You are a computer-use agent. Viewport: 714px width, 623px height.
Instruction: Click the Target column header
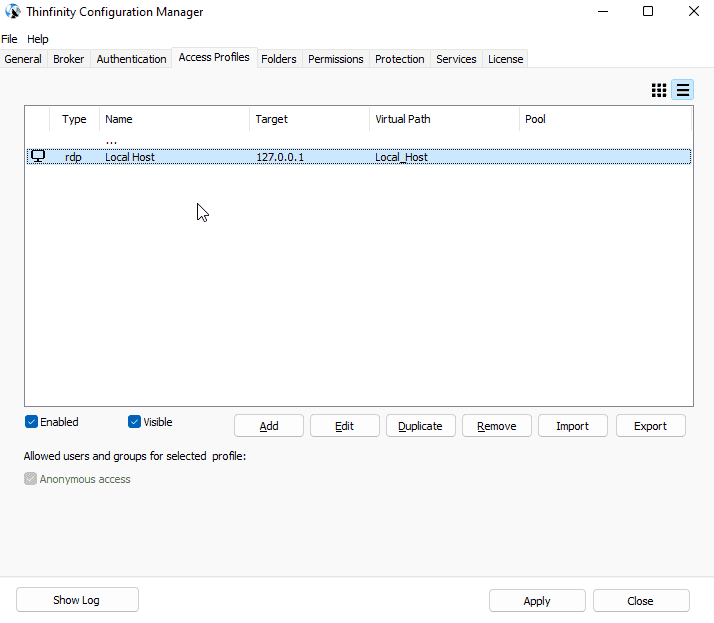[310, 119]
